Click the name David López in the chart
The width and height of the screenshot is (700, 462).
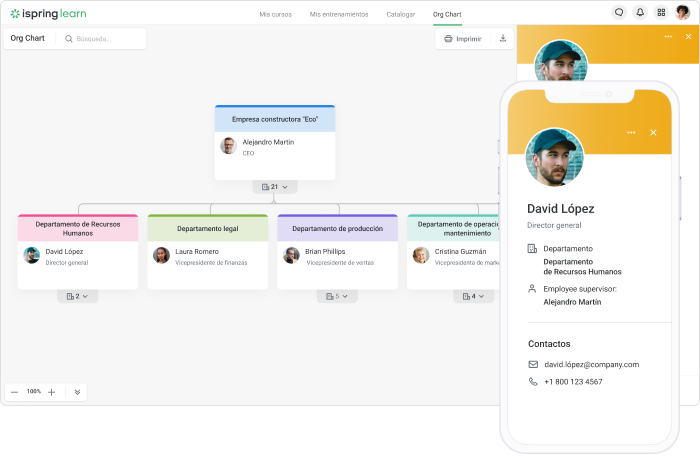[64, 251]
